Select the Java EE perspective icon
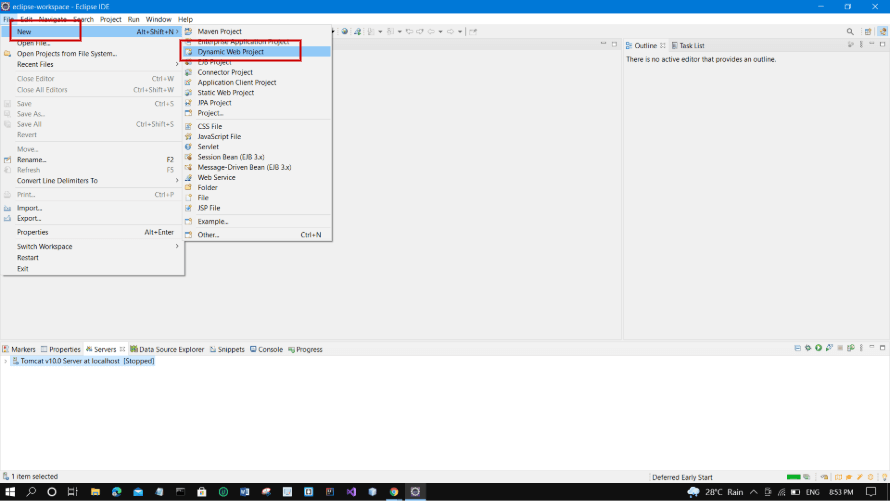Image resolution: width=891 pixels, height=502 pixels. 882,32
